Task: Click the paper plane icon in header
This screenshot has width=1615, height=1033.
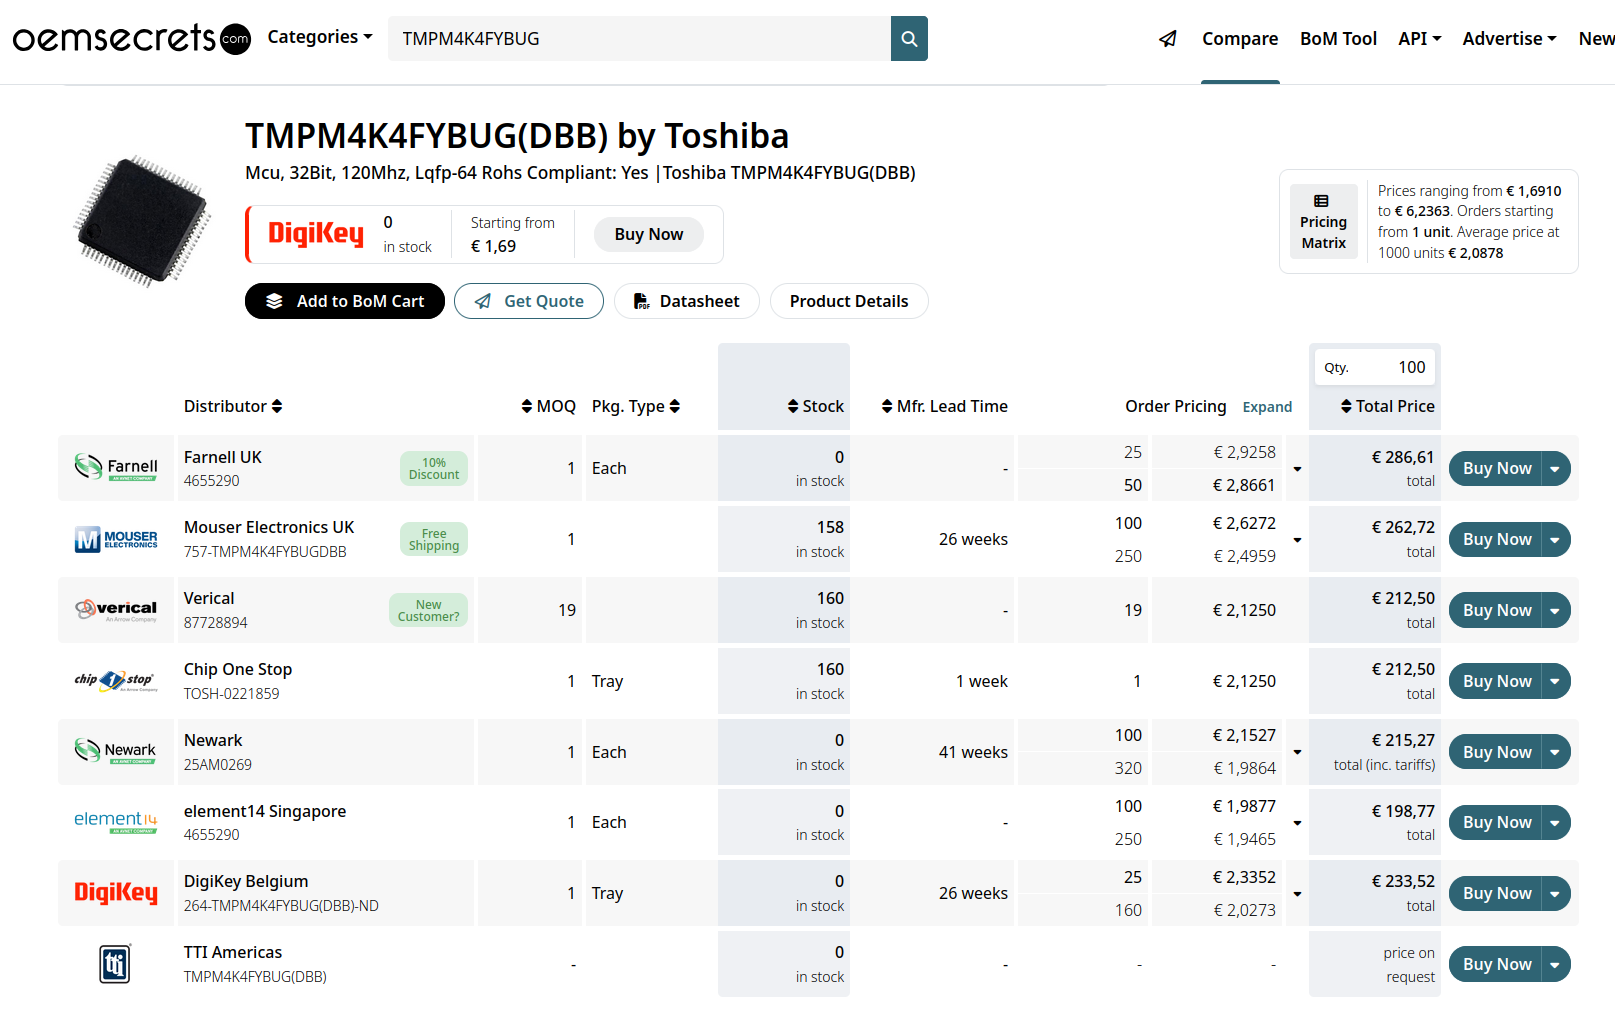Action: tap(1167, 39)
